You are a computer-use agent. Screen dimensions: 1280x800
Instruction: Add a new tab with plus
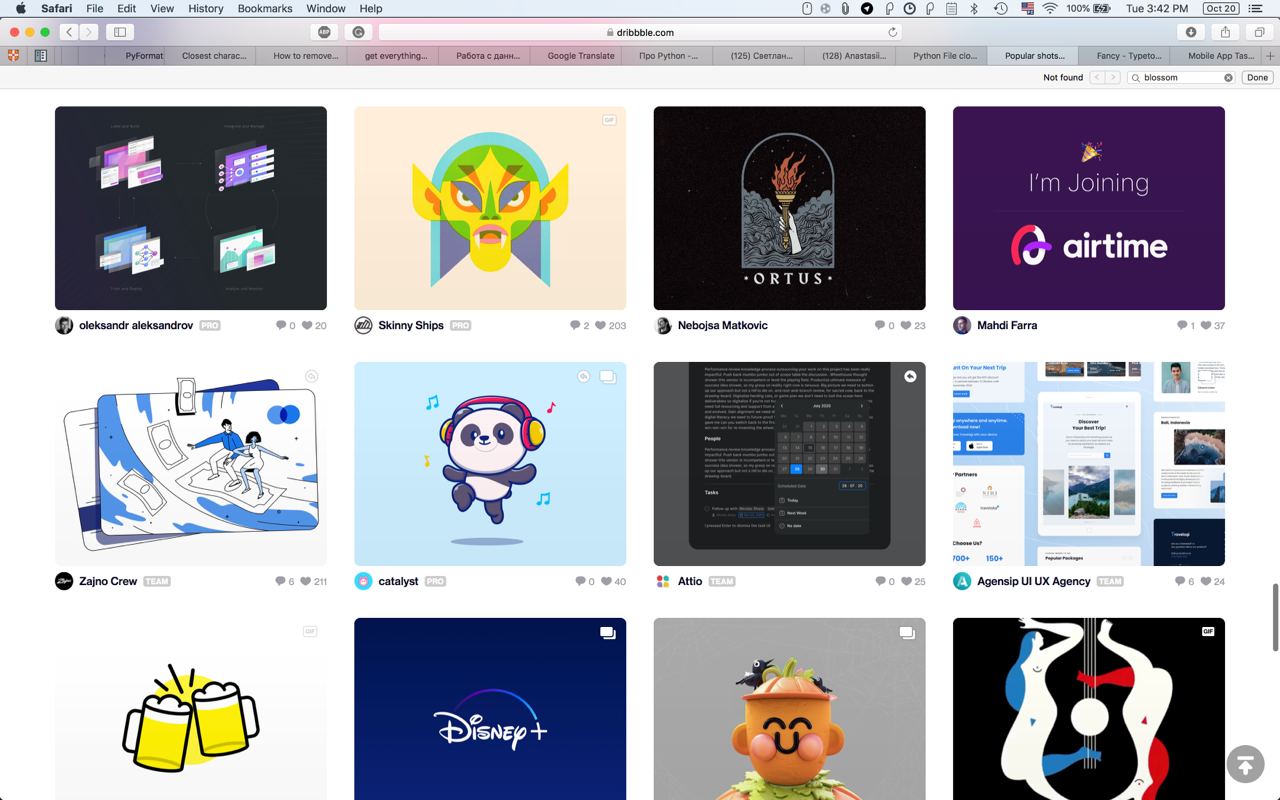pyautogui.click(x=1270, y=56)
